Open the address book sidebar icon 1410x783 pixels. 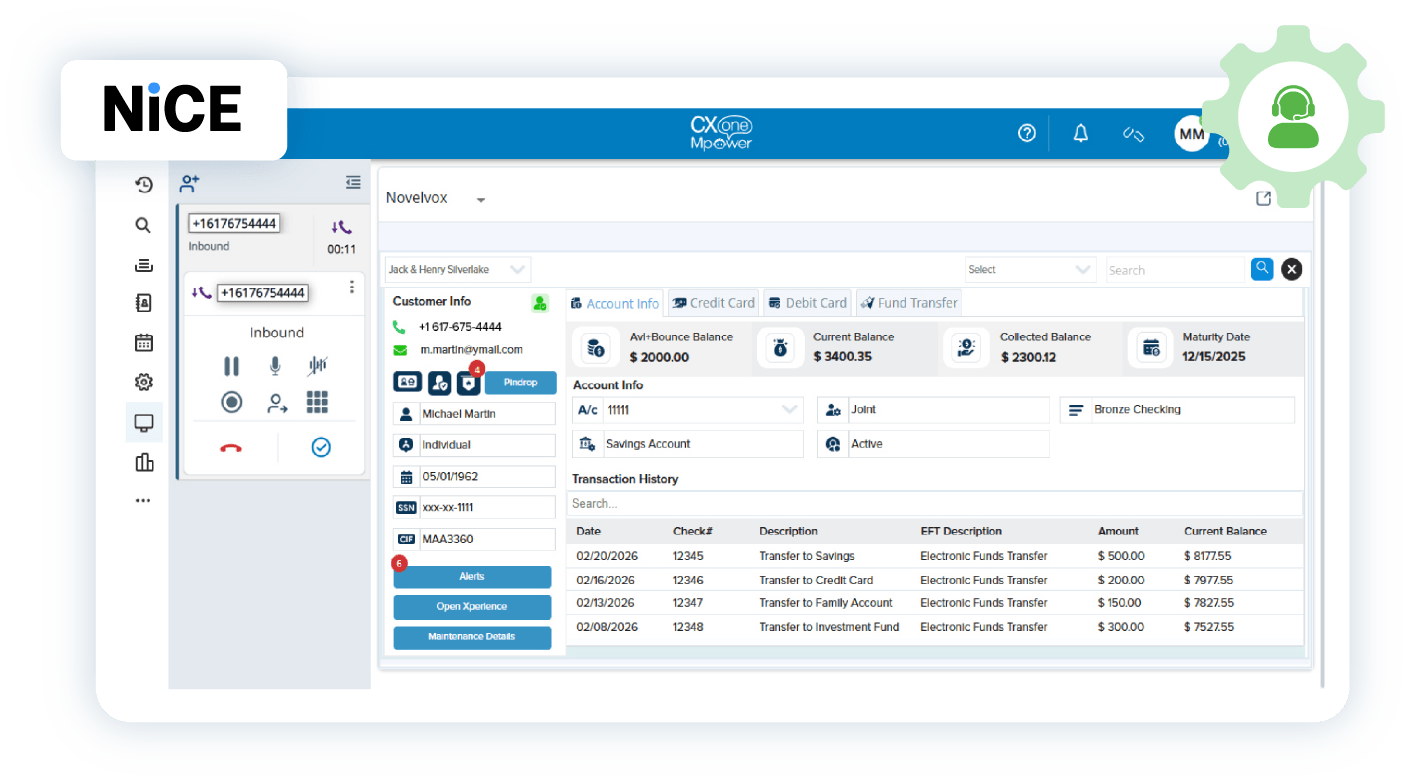point(144,302)
